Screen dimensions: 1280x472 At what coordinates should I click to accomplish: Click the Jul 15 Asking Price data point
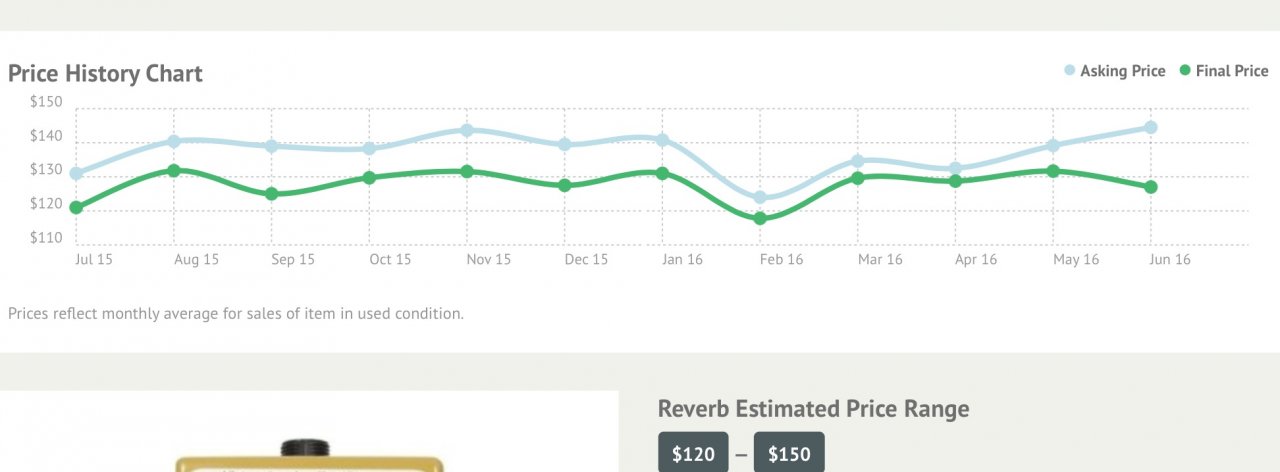tap(76, 174)
